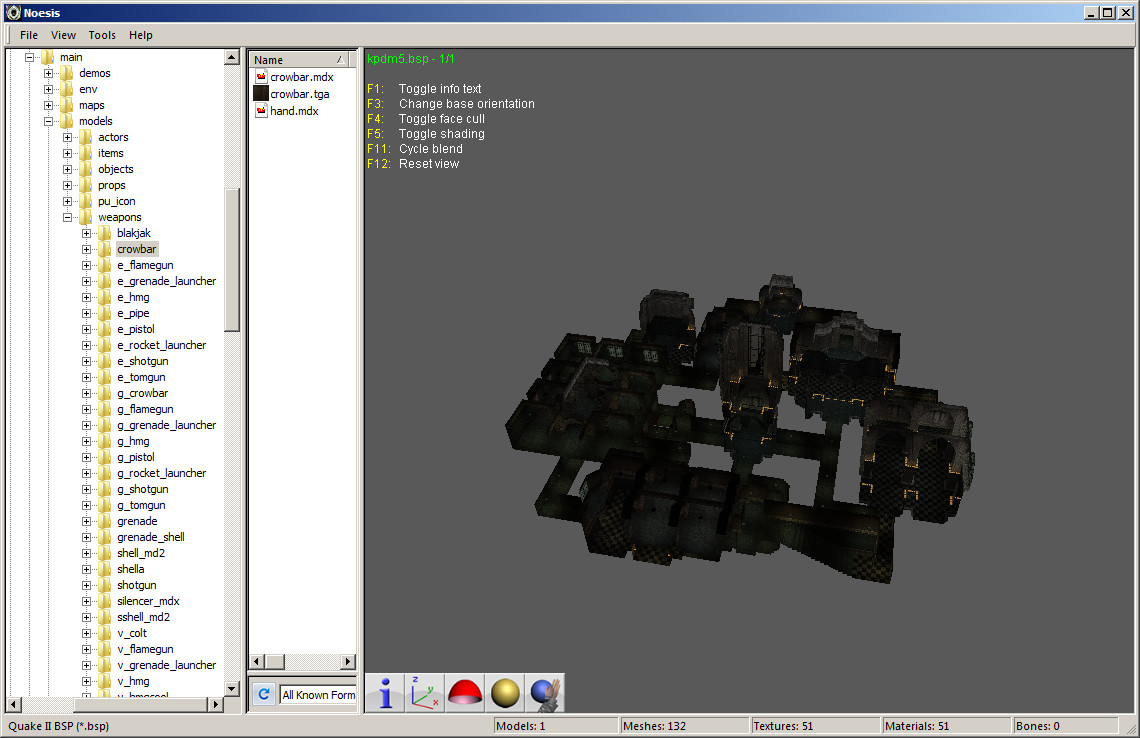Sort files by Name column header
Viewport: 1140px width, 738px height.
299,60
